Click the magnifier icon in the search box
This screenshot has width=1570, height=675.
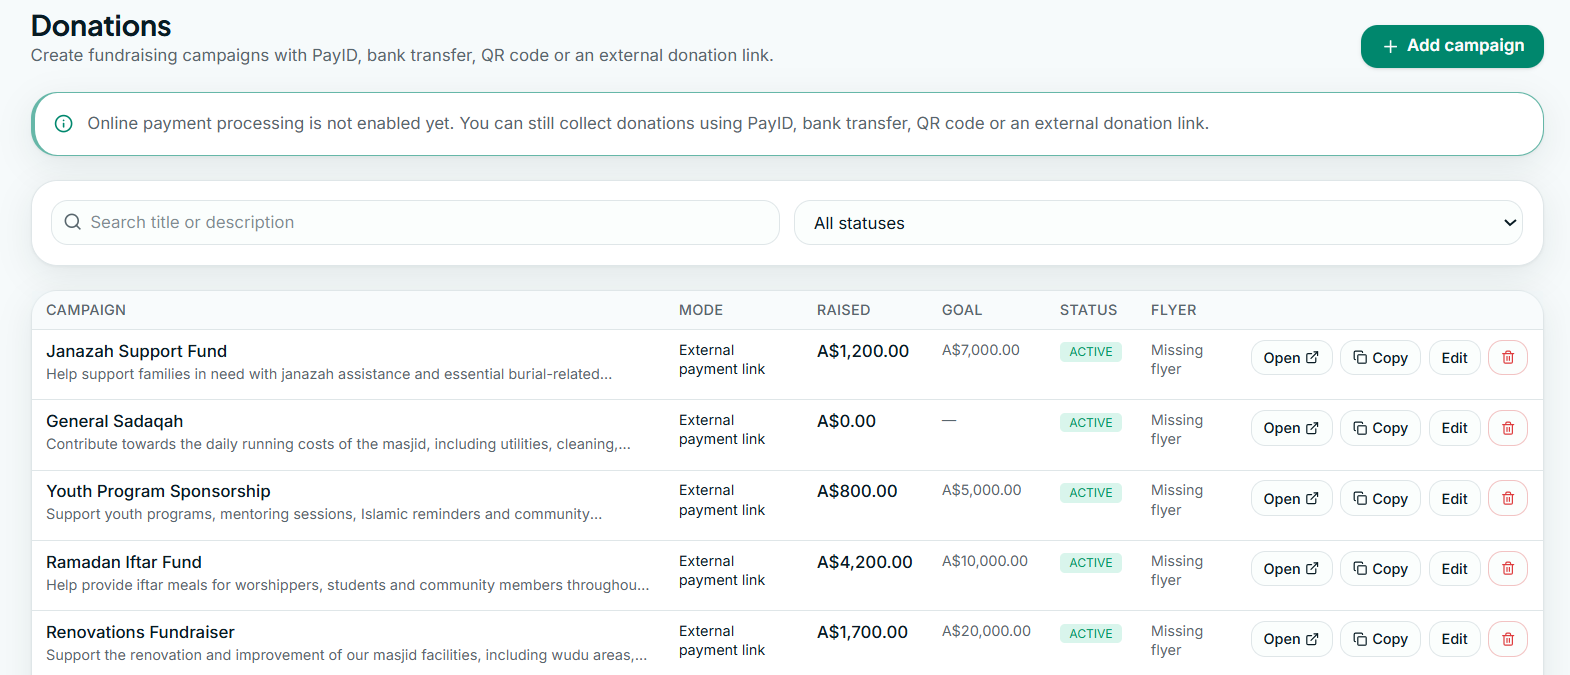click(x=73, y=222)
